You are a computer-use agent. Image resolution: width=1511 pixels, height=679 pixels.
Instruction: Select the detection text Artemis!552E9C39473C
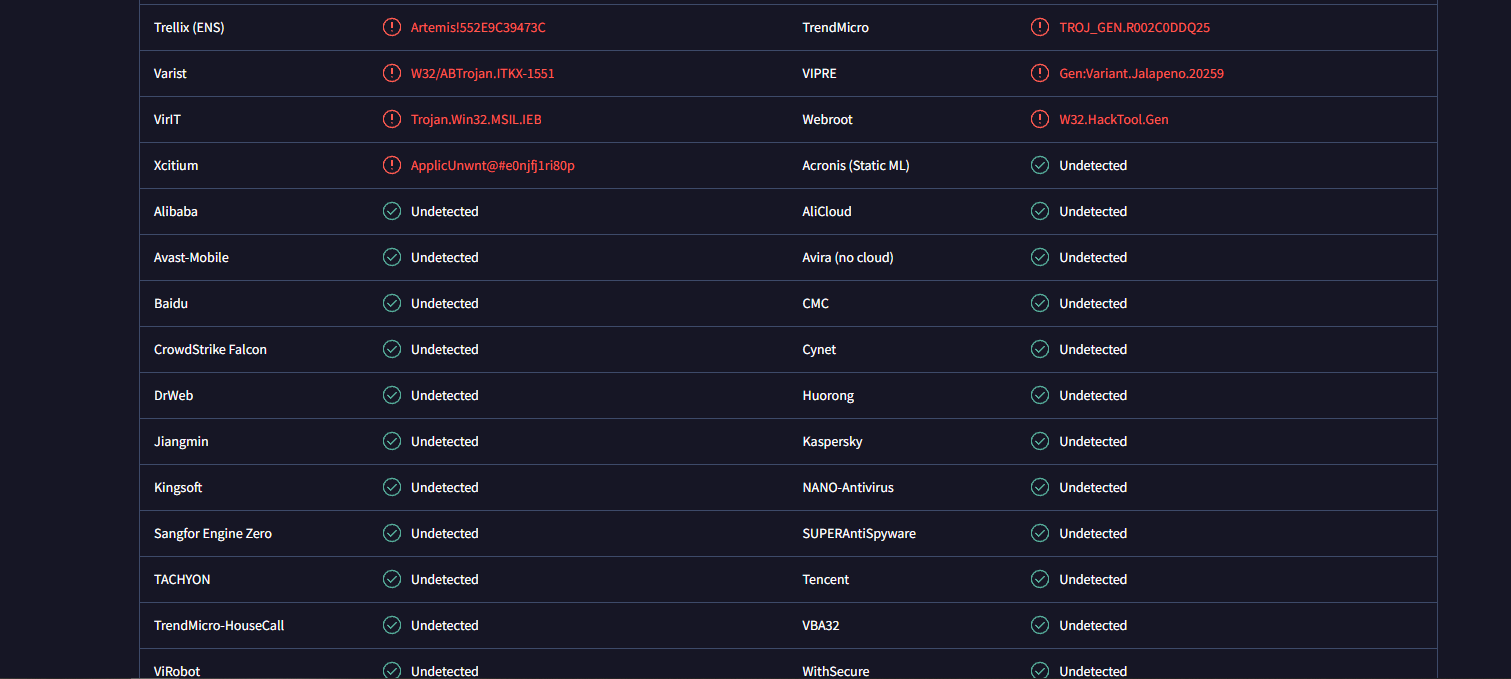[x=478, y=28]
